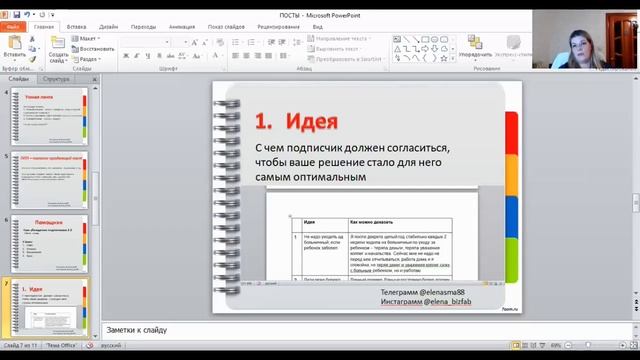Viewport: 640px width, 360px height.
Task: Toggle align text left
Action: click(x=236, y=56)
